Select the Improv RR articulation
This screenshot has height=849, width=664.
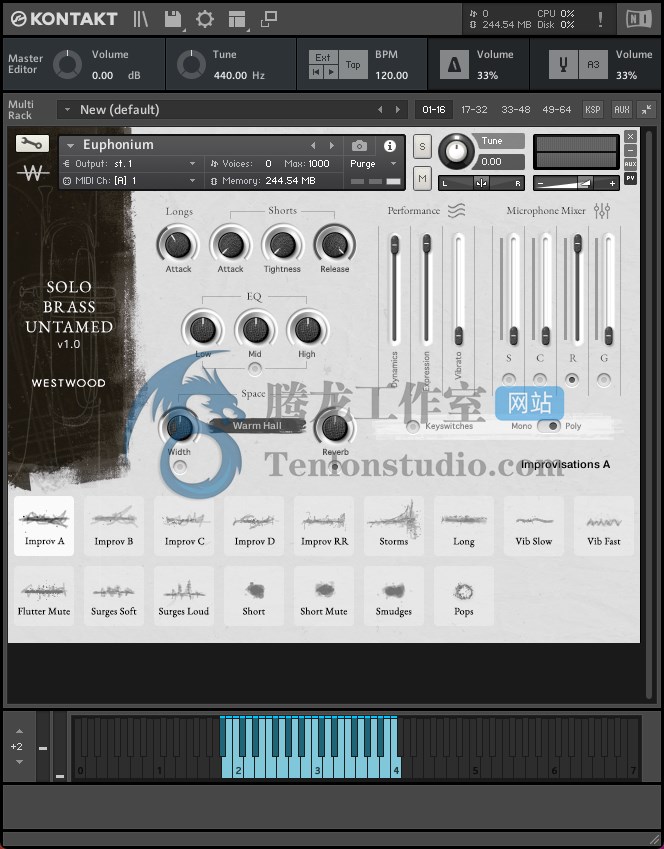(x=324, y=525)
